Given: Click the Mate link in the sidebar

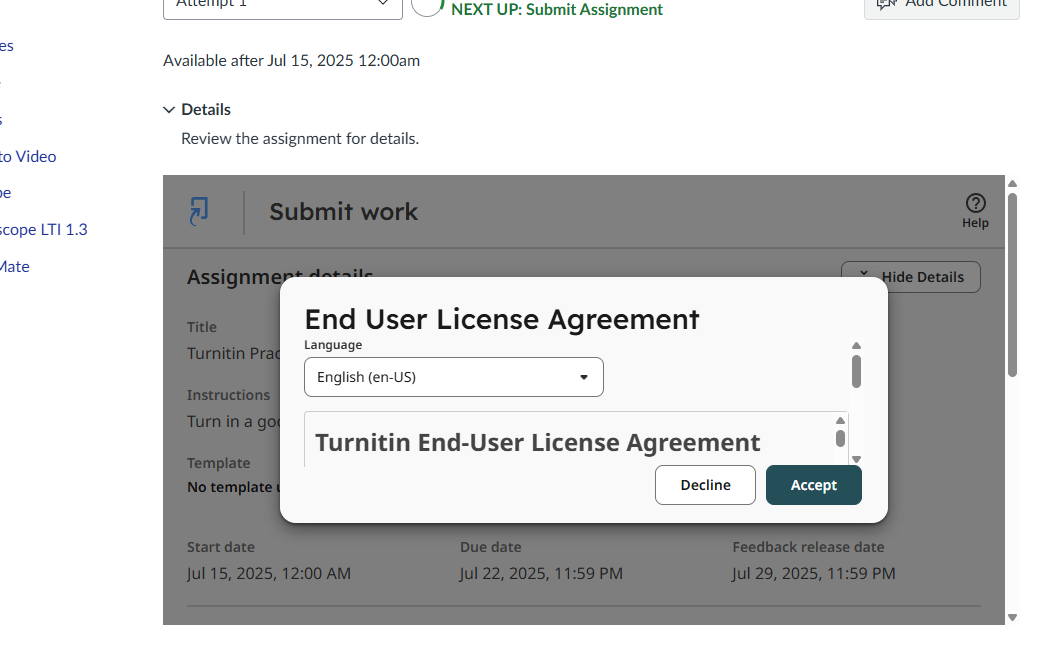Looking at the screenshot, I should coord(14,266).
